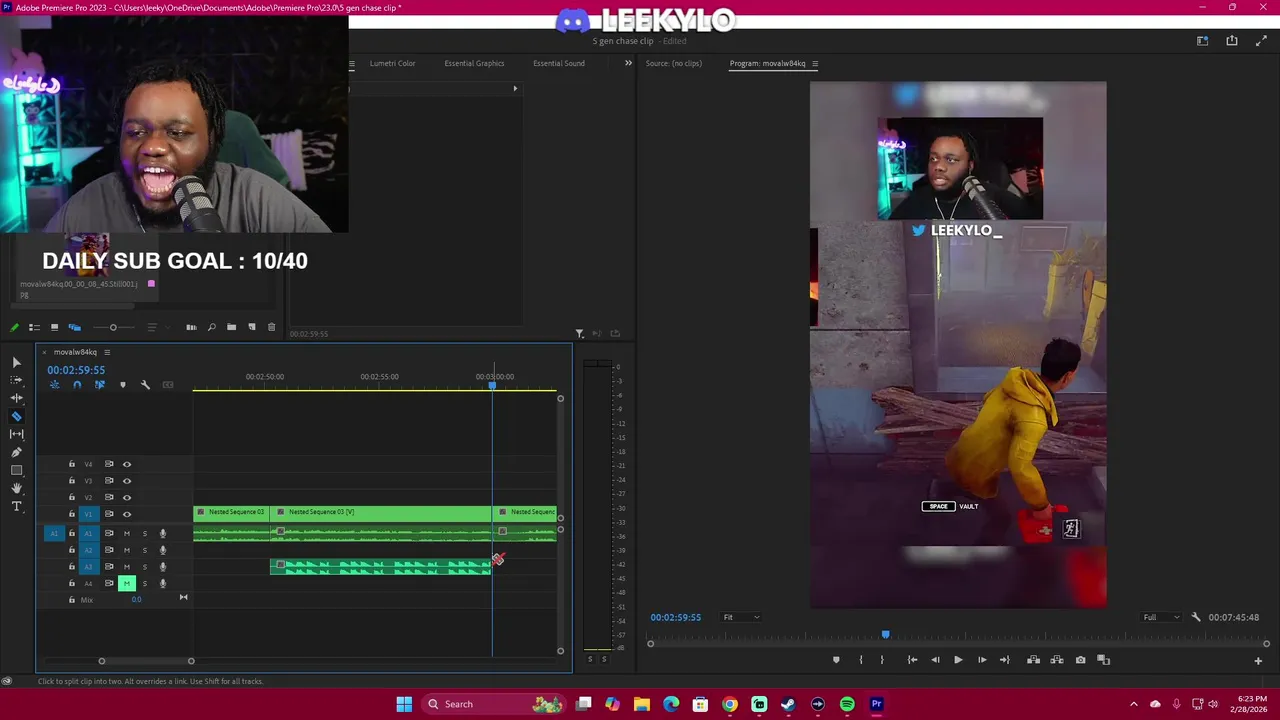Hide track V4 with eye icon
1280x720 pixels.
127,464
